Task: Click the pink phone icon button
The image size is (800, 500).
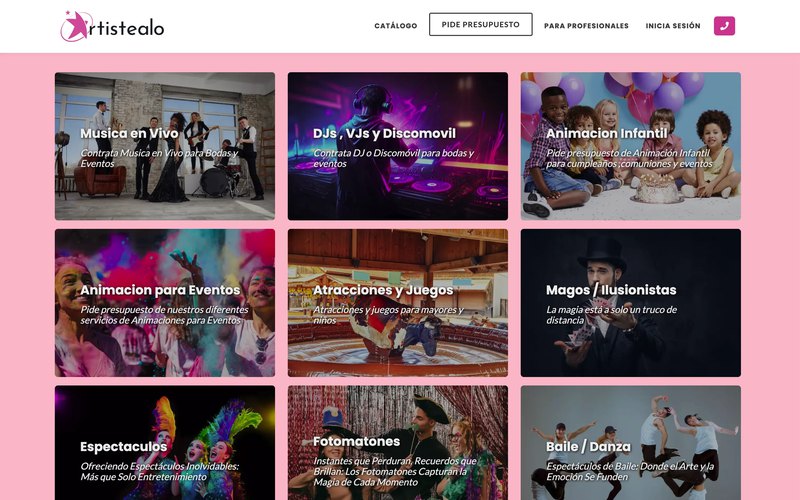Action: tap(724, 26)
